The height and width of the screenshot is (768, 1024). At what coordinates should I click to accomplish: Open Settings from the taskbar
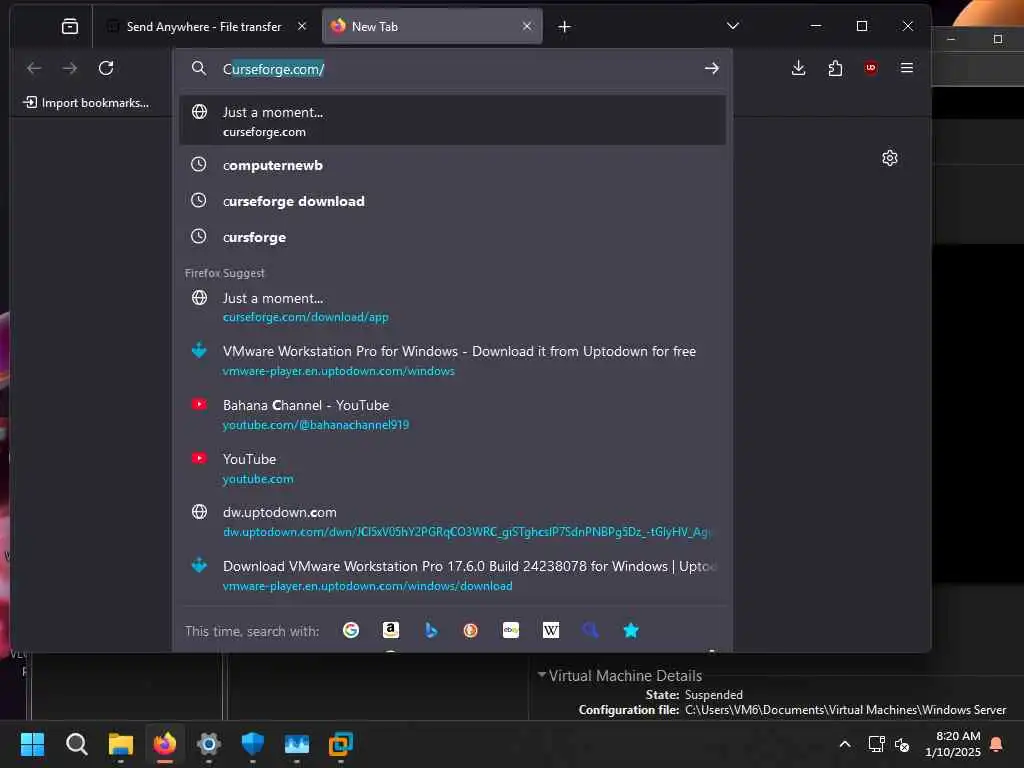pyautogui.click(x=208, y=744)
